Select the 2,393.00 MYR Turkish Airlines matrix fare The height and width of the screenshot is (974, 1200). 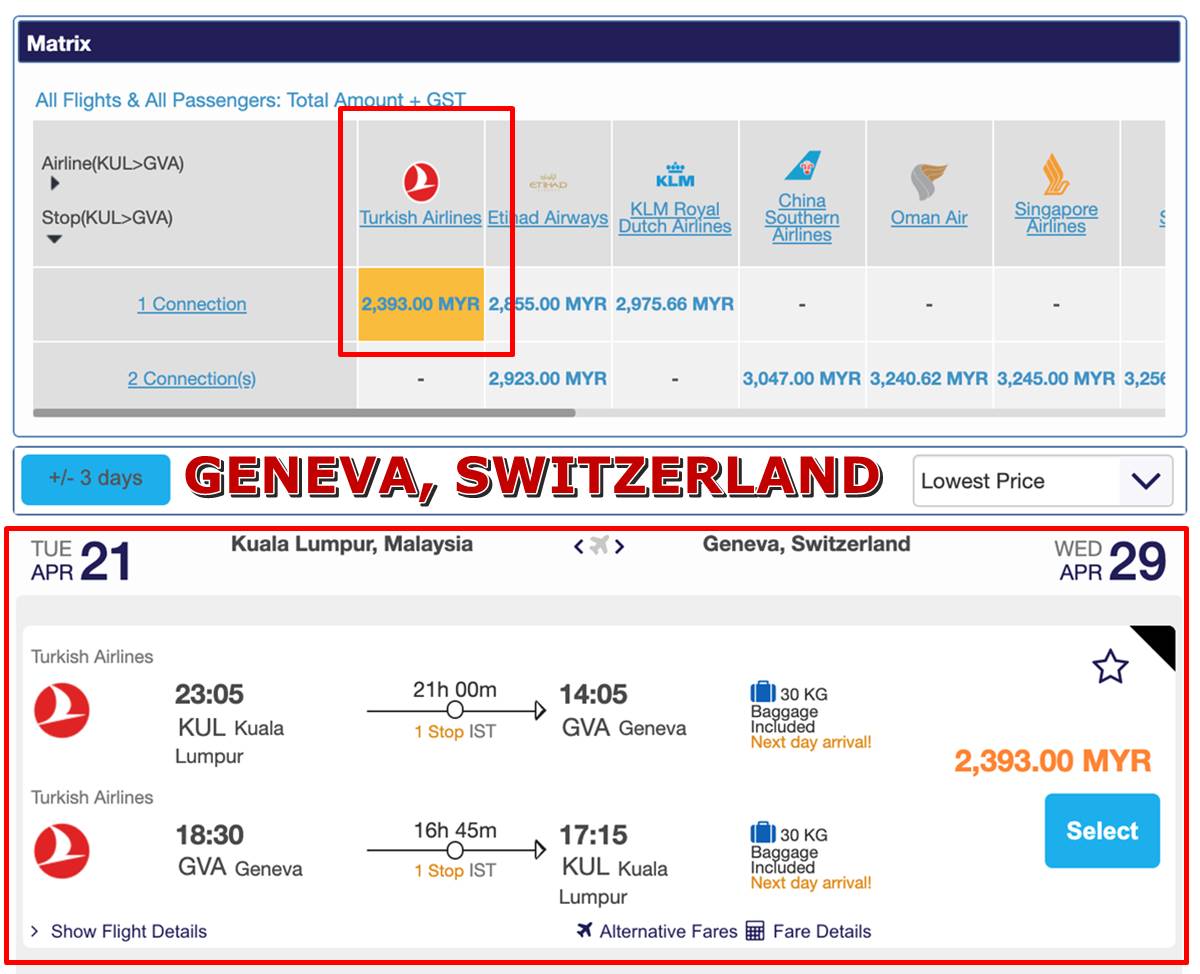[421, 304]
